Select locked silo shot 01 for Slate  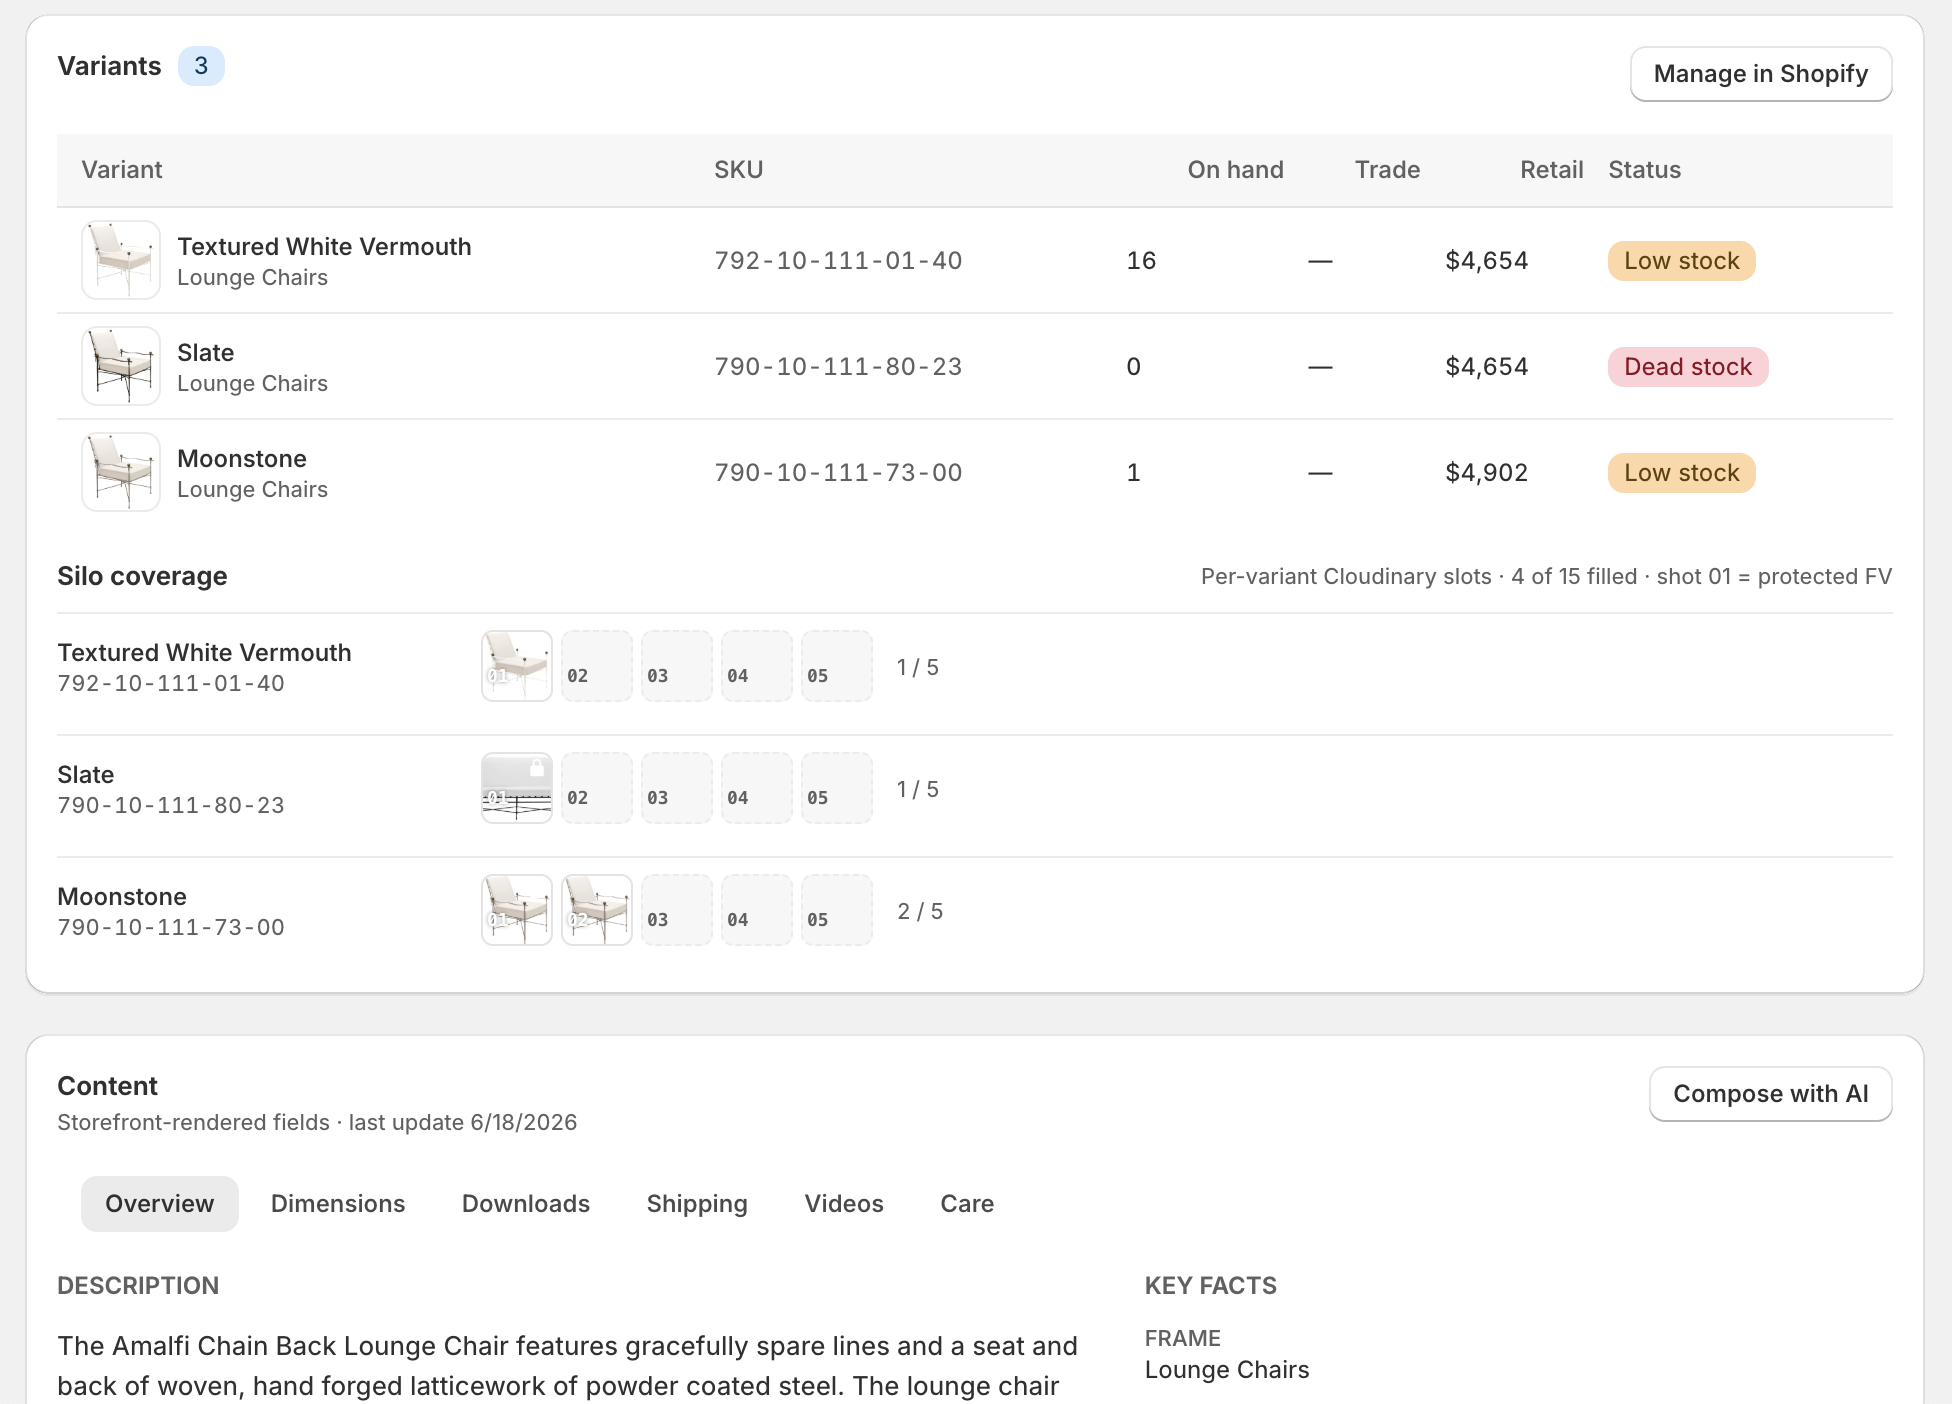click(517, 788)
